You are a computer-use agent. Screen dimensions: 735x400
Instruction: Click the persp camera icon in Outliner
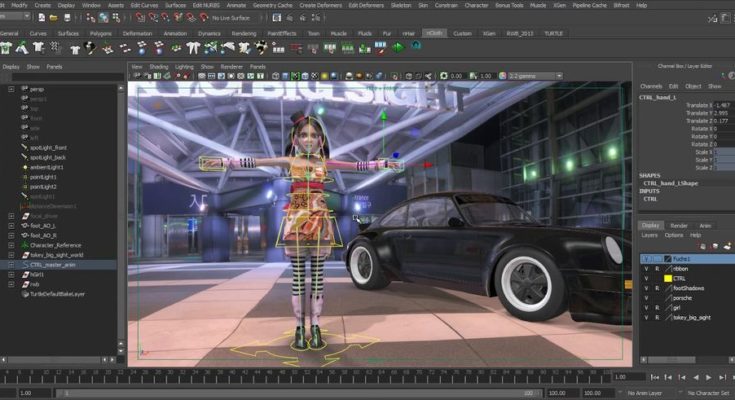click(x=24, y=89)
